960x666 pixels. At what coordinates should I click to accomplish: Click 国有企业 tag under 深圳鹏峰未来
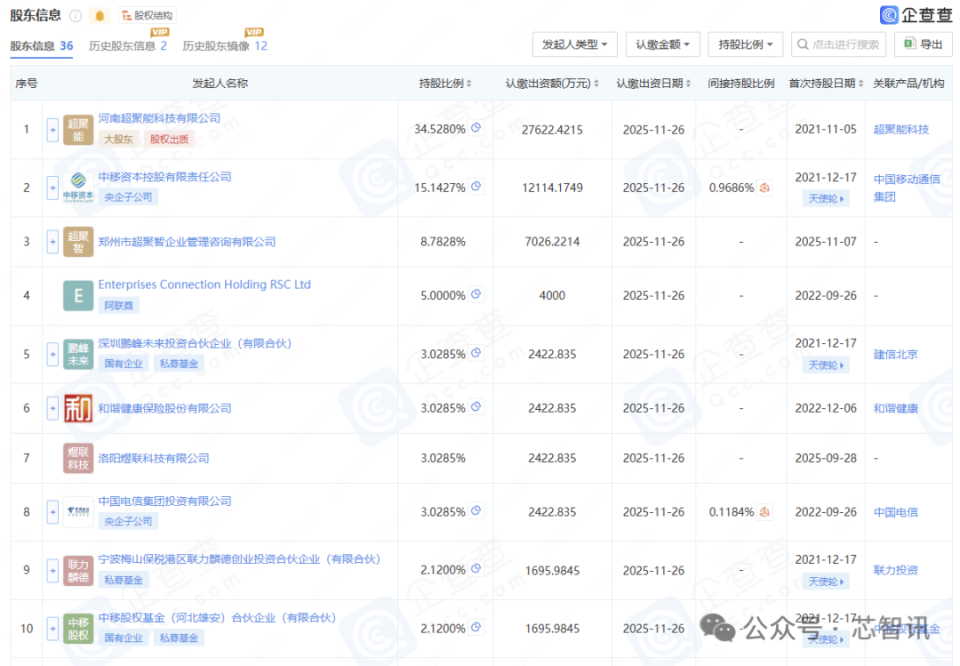[123, 364]
